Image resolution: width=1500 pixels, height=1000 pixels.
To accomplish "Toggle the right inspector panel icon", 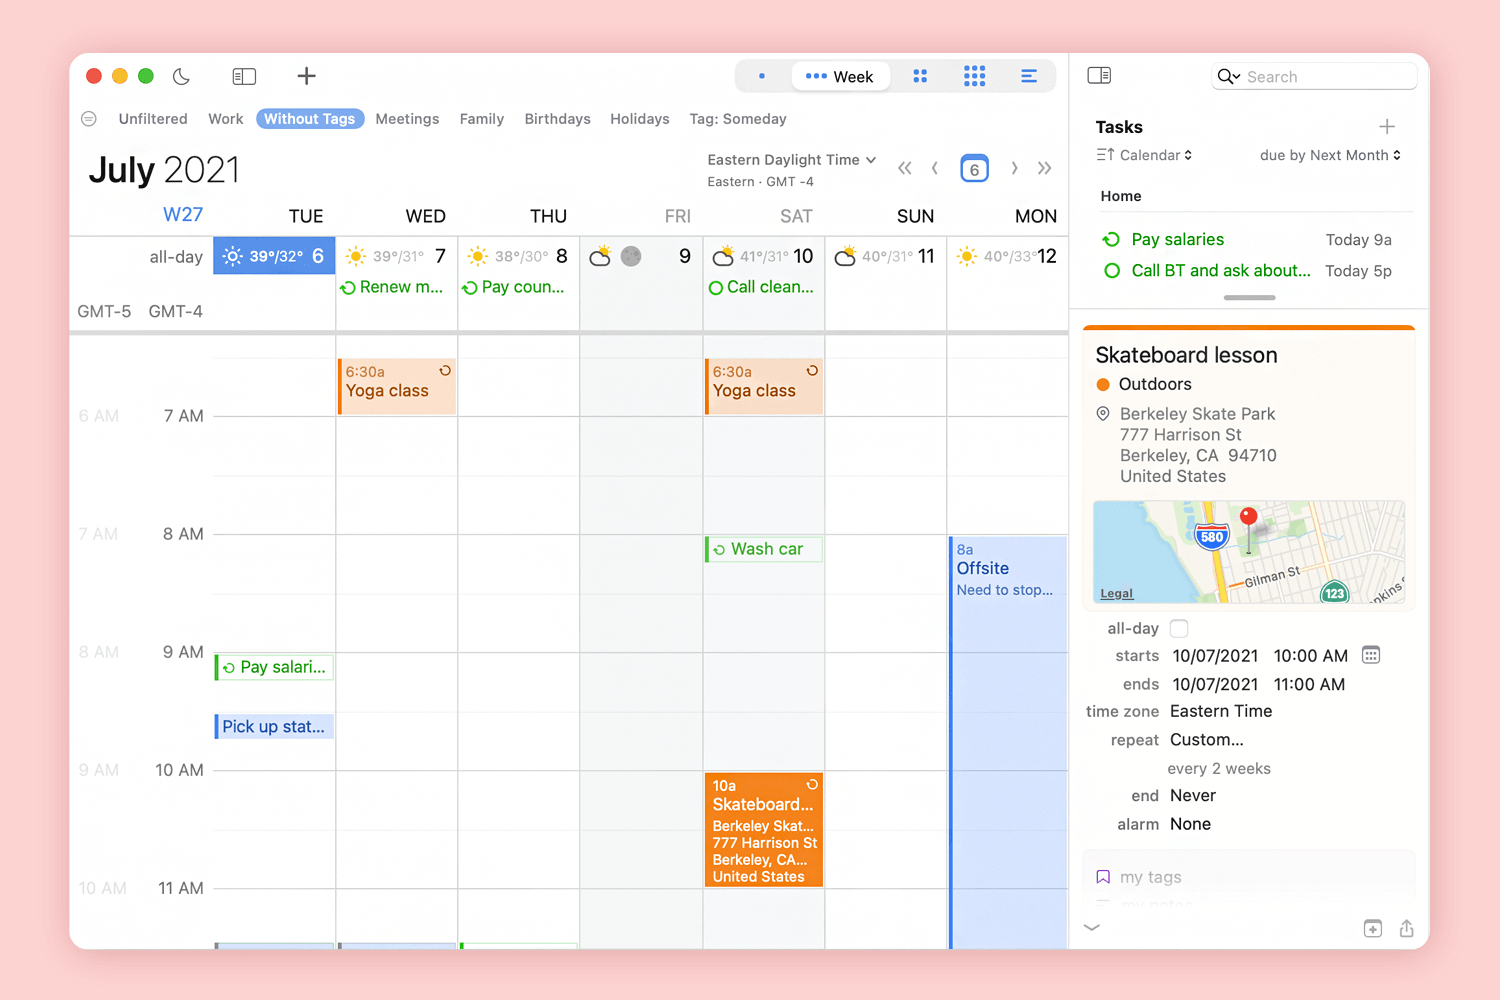I will tap(1099, 76).
